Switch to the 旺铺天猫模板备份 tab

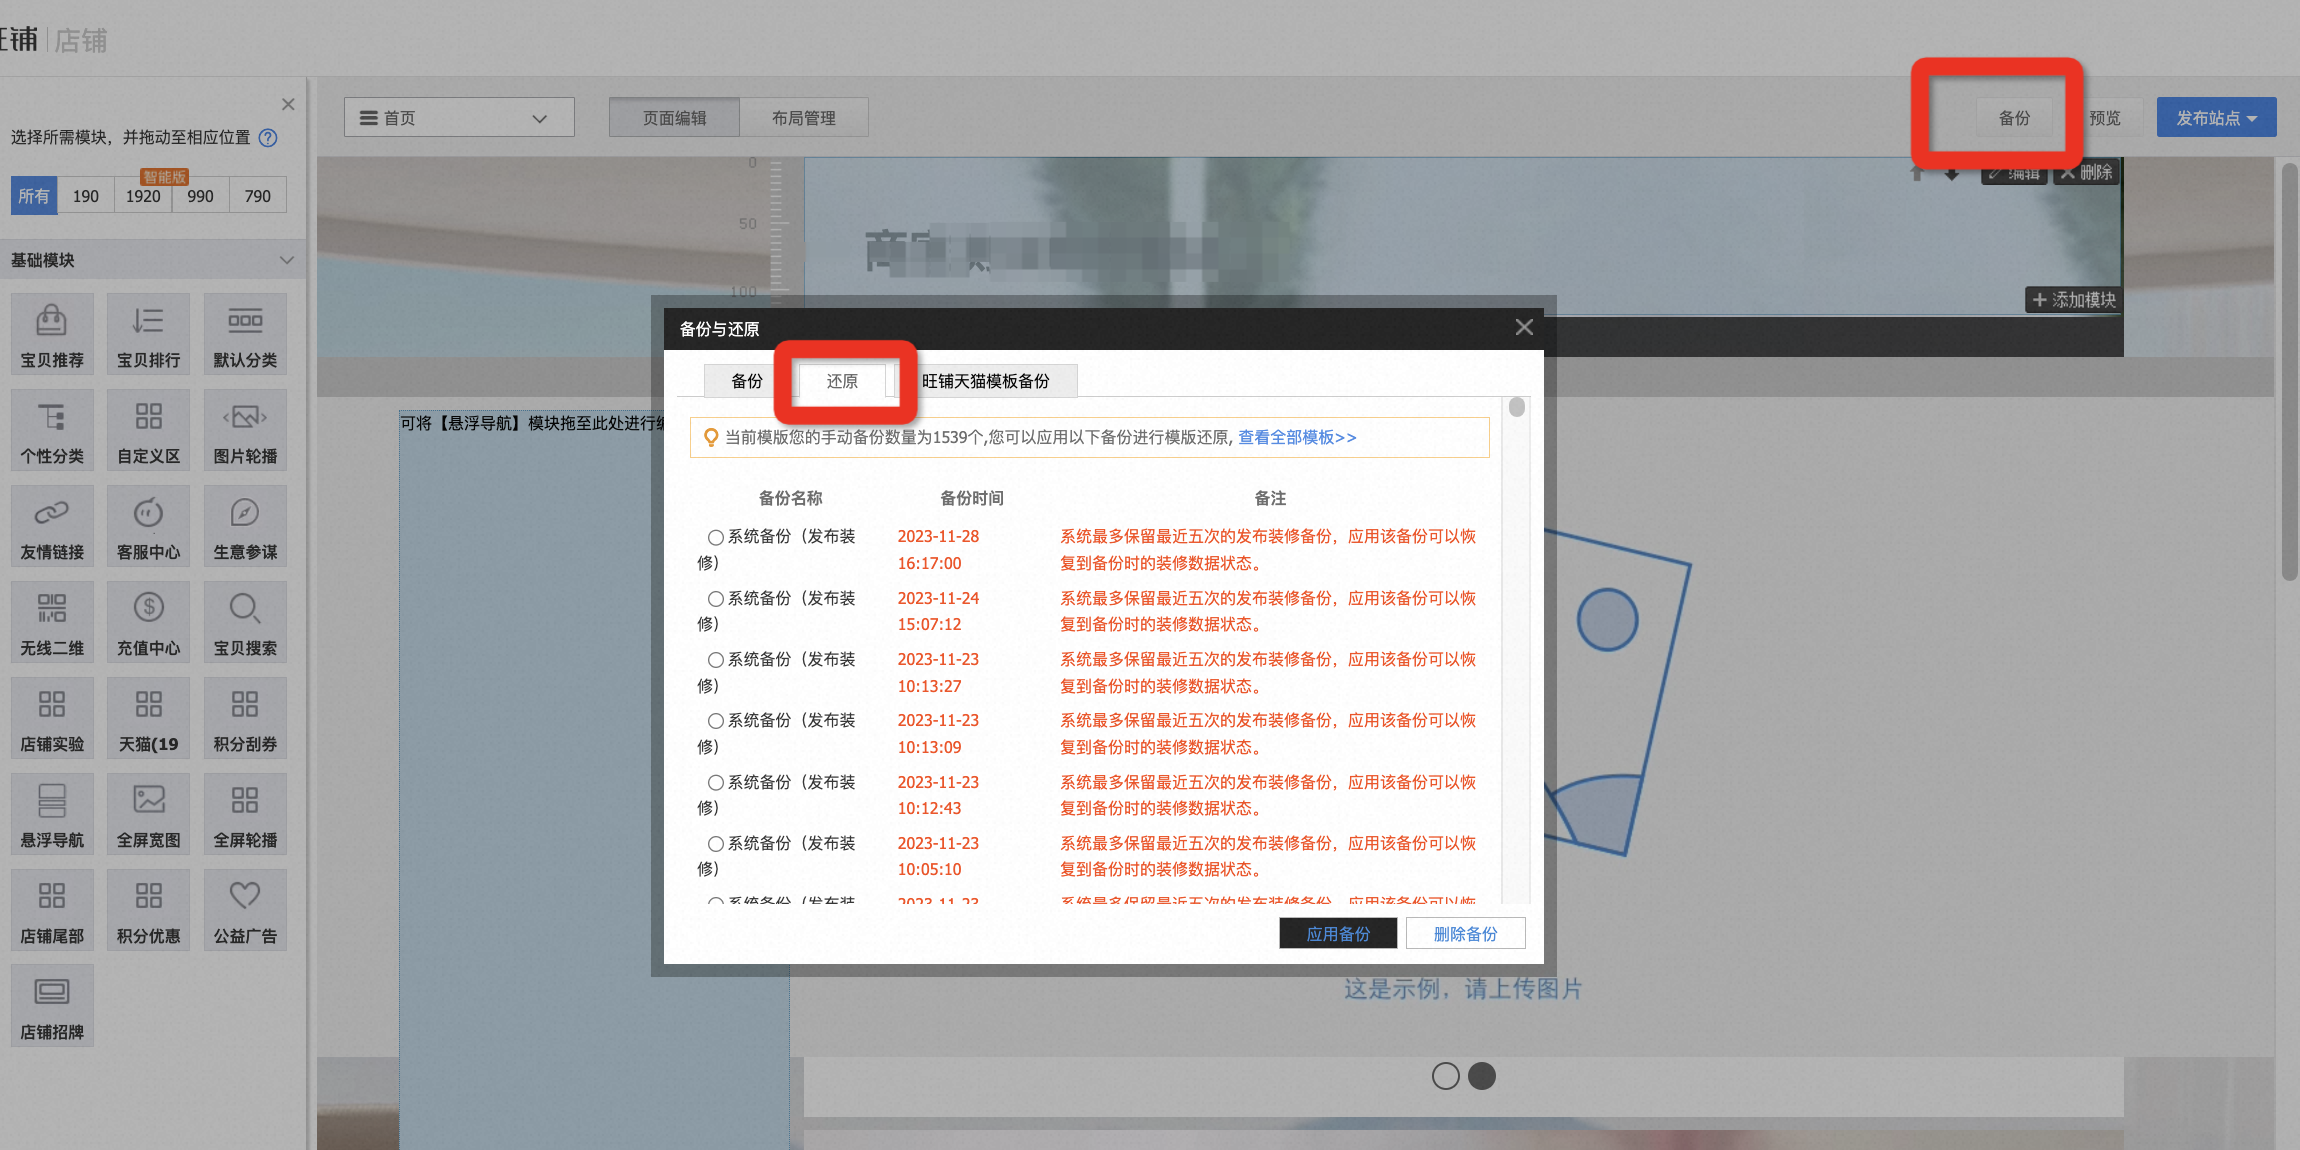coord(986,381)
